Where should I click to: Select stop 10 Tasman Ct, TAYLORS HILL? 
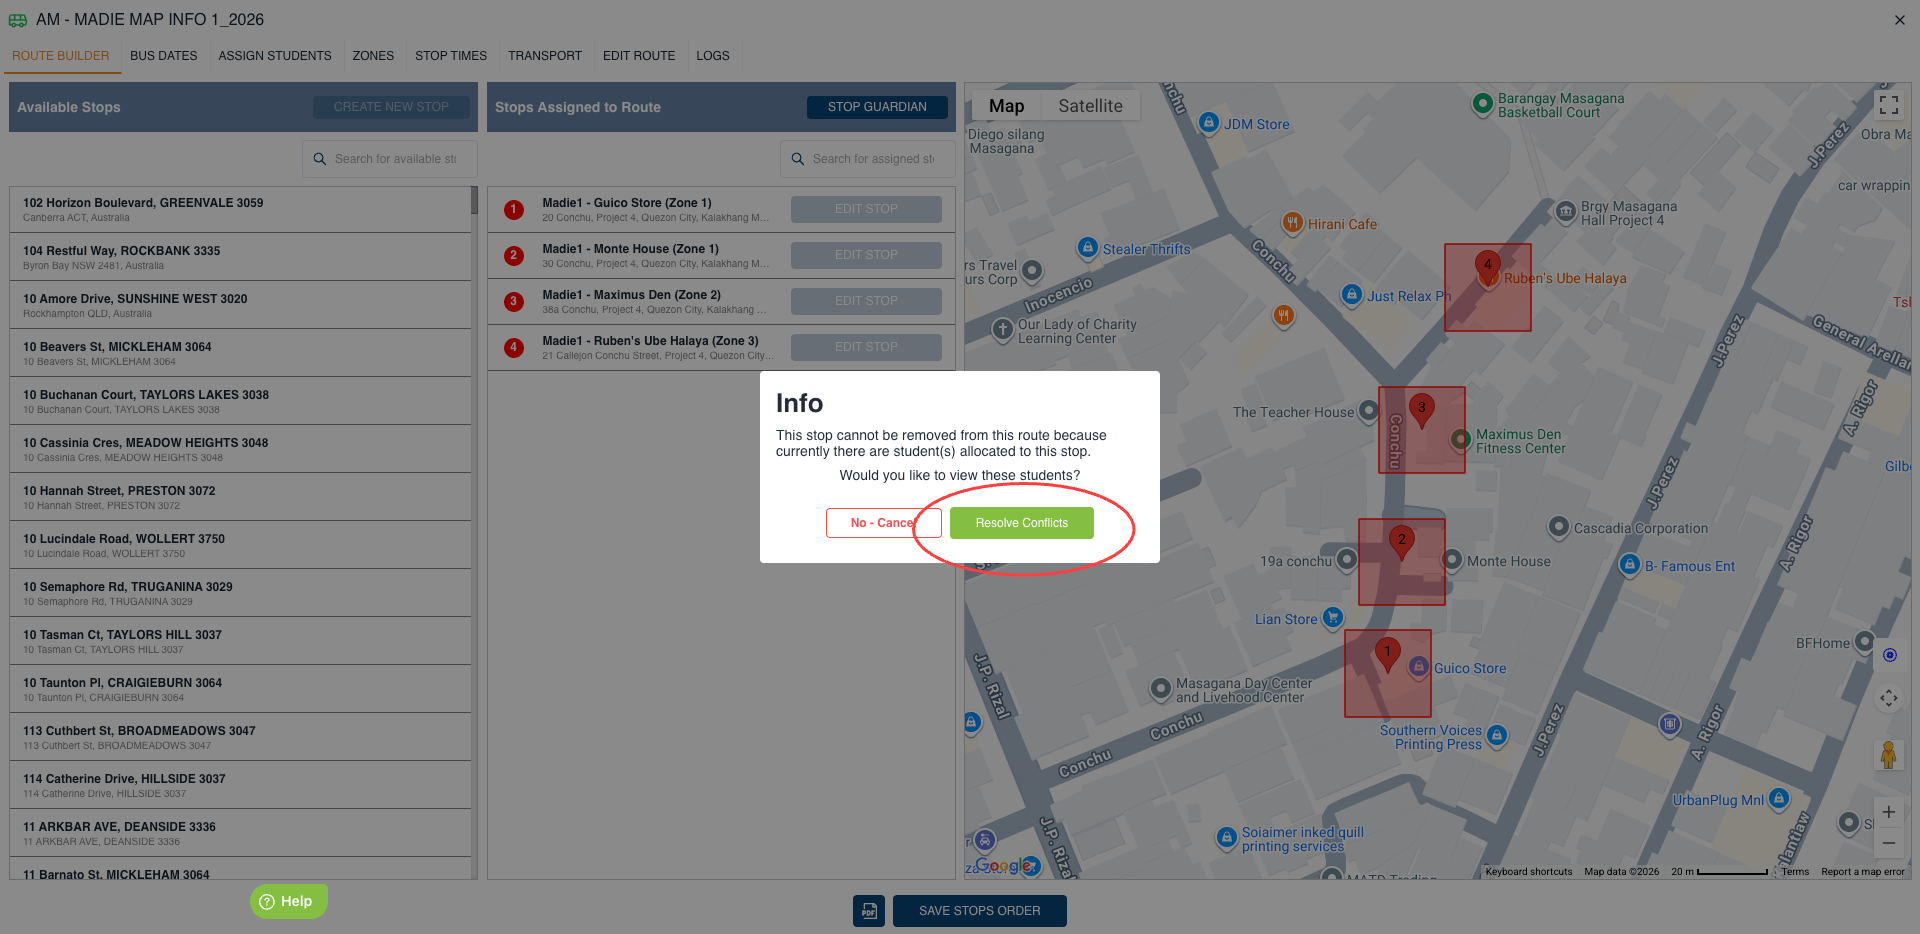coord(240,641)
